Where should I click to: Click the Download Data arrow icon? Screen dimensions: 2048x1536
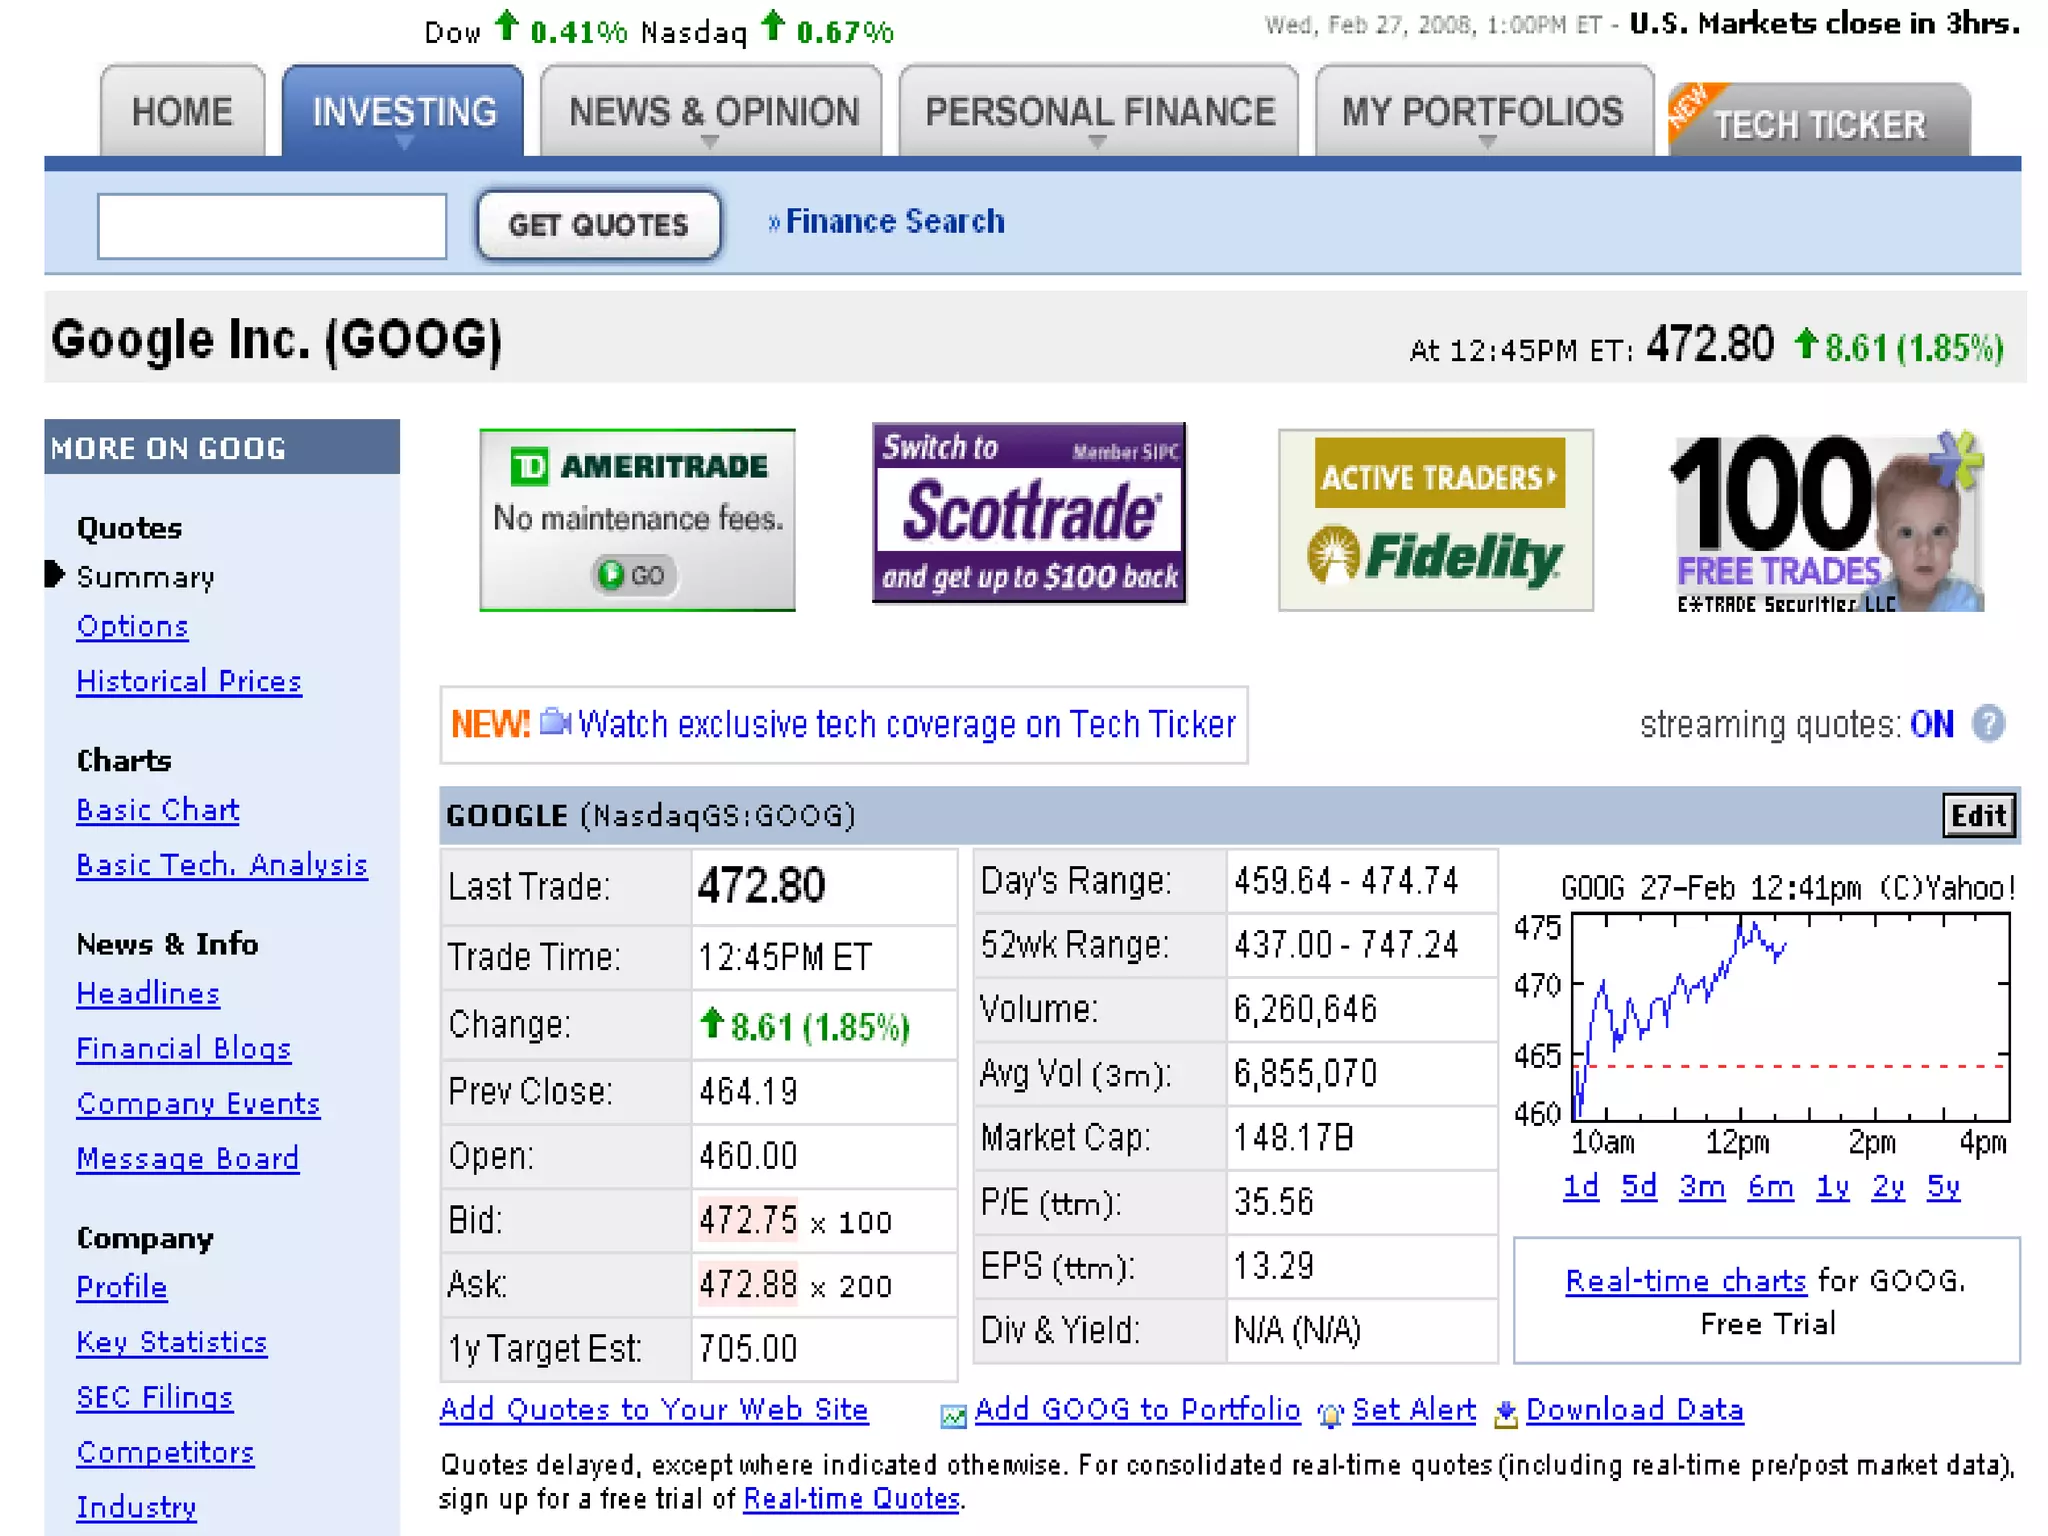coord(1505,1414)
